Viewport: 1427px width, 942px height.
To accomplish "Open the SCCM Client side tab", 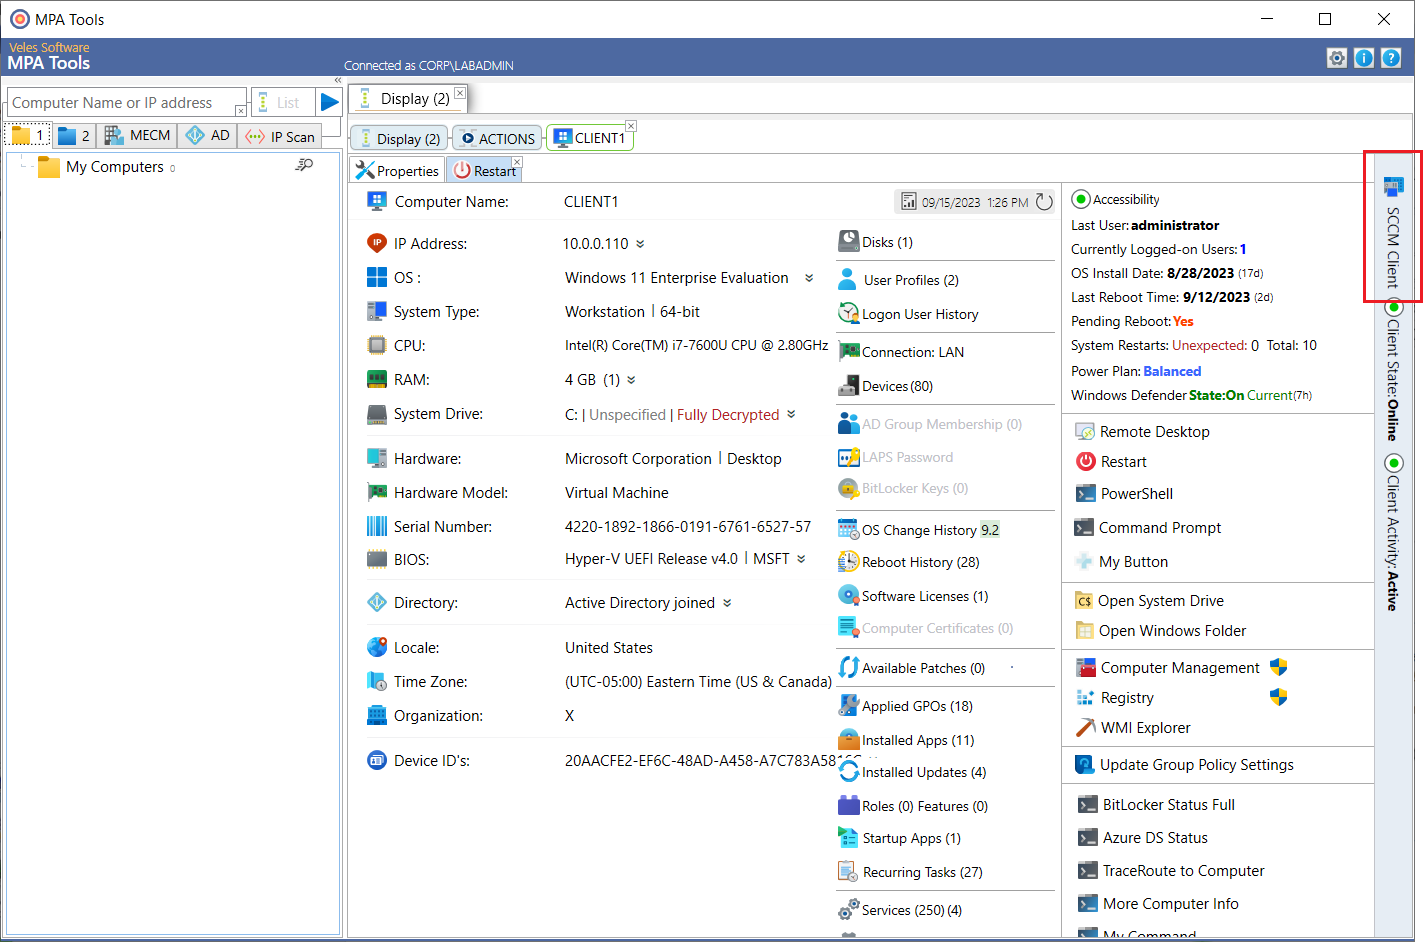I will [x=1393, y=232].
